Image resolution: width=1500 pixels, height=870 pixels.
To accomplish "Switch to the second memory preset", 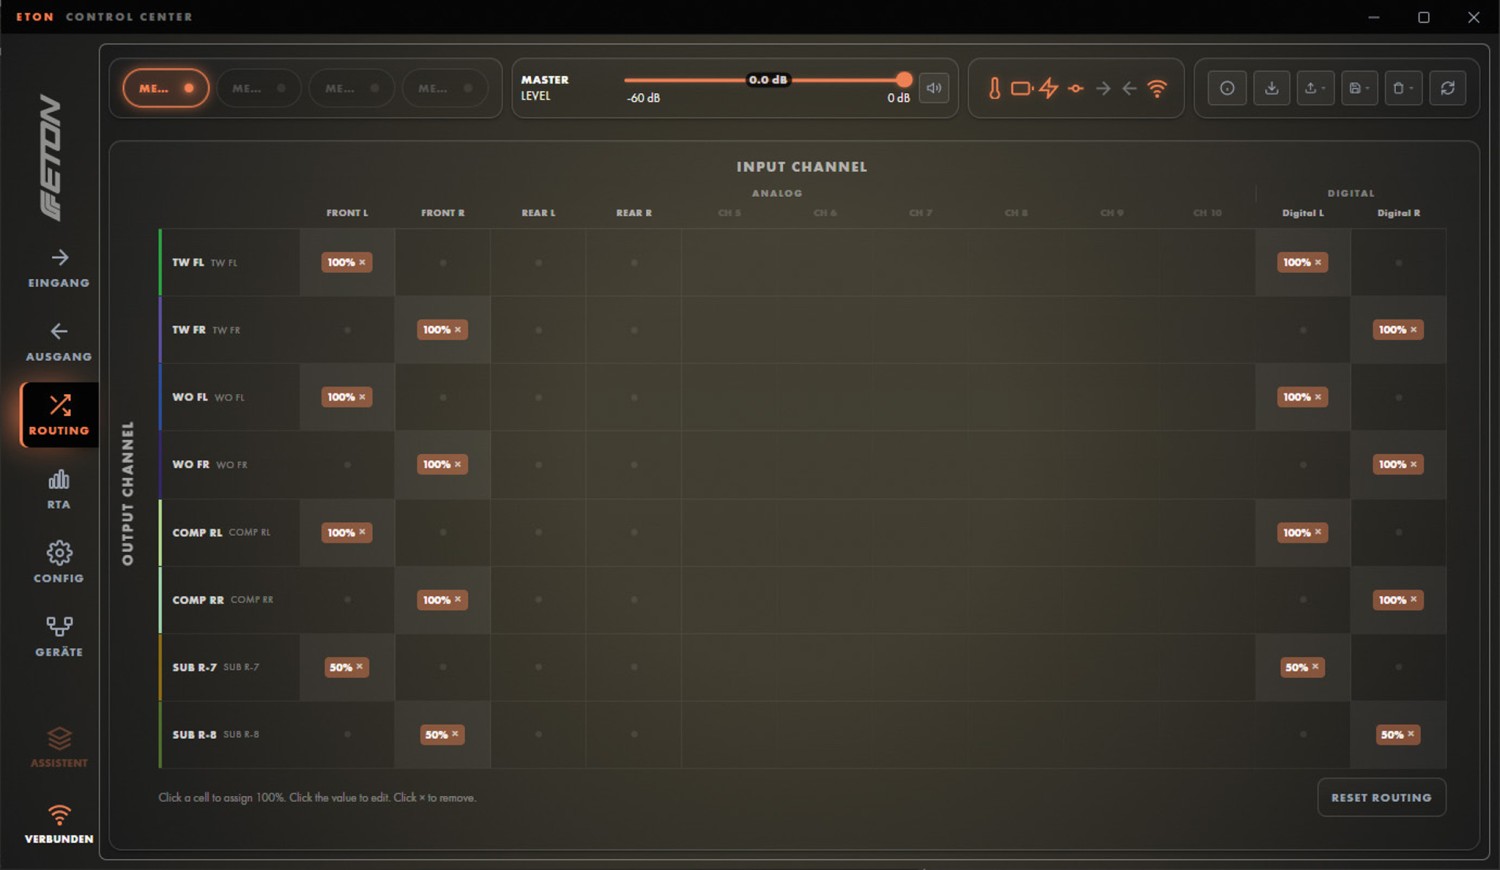I will pyautogui.click(x=259, y=88).
